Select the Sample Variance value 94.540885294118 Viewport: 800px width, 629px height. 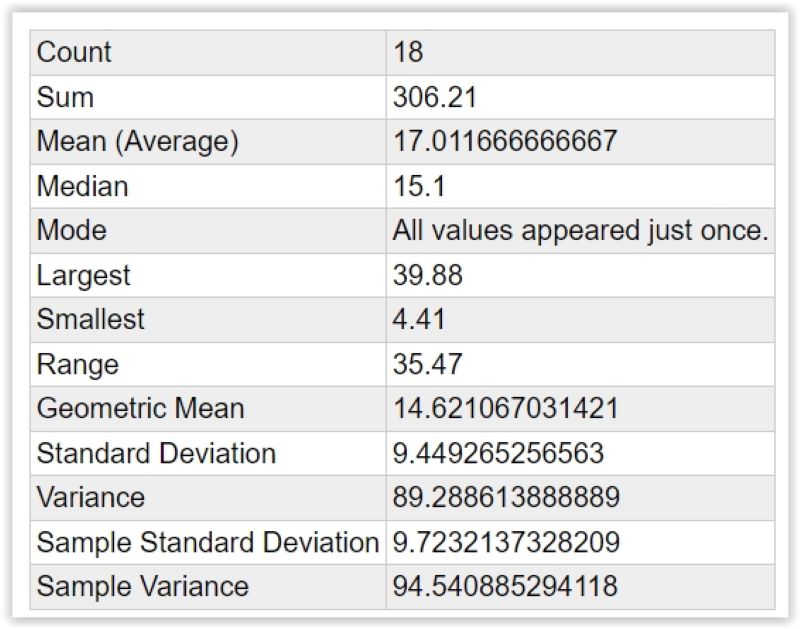505,586
